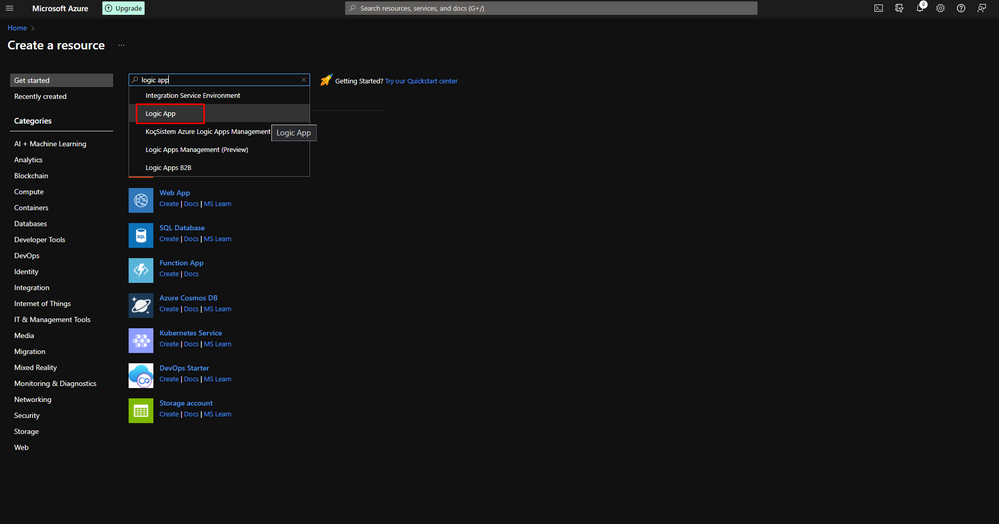Click the SQL Database icon
The image size is (999, 524).
[141, 235]
